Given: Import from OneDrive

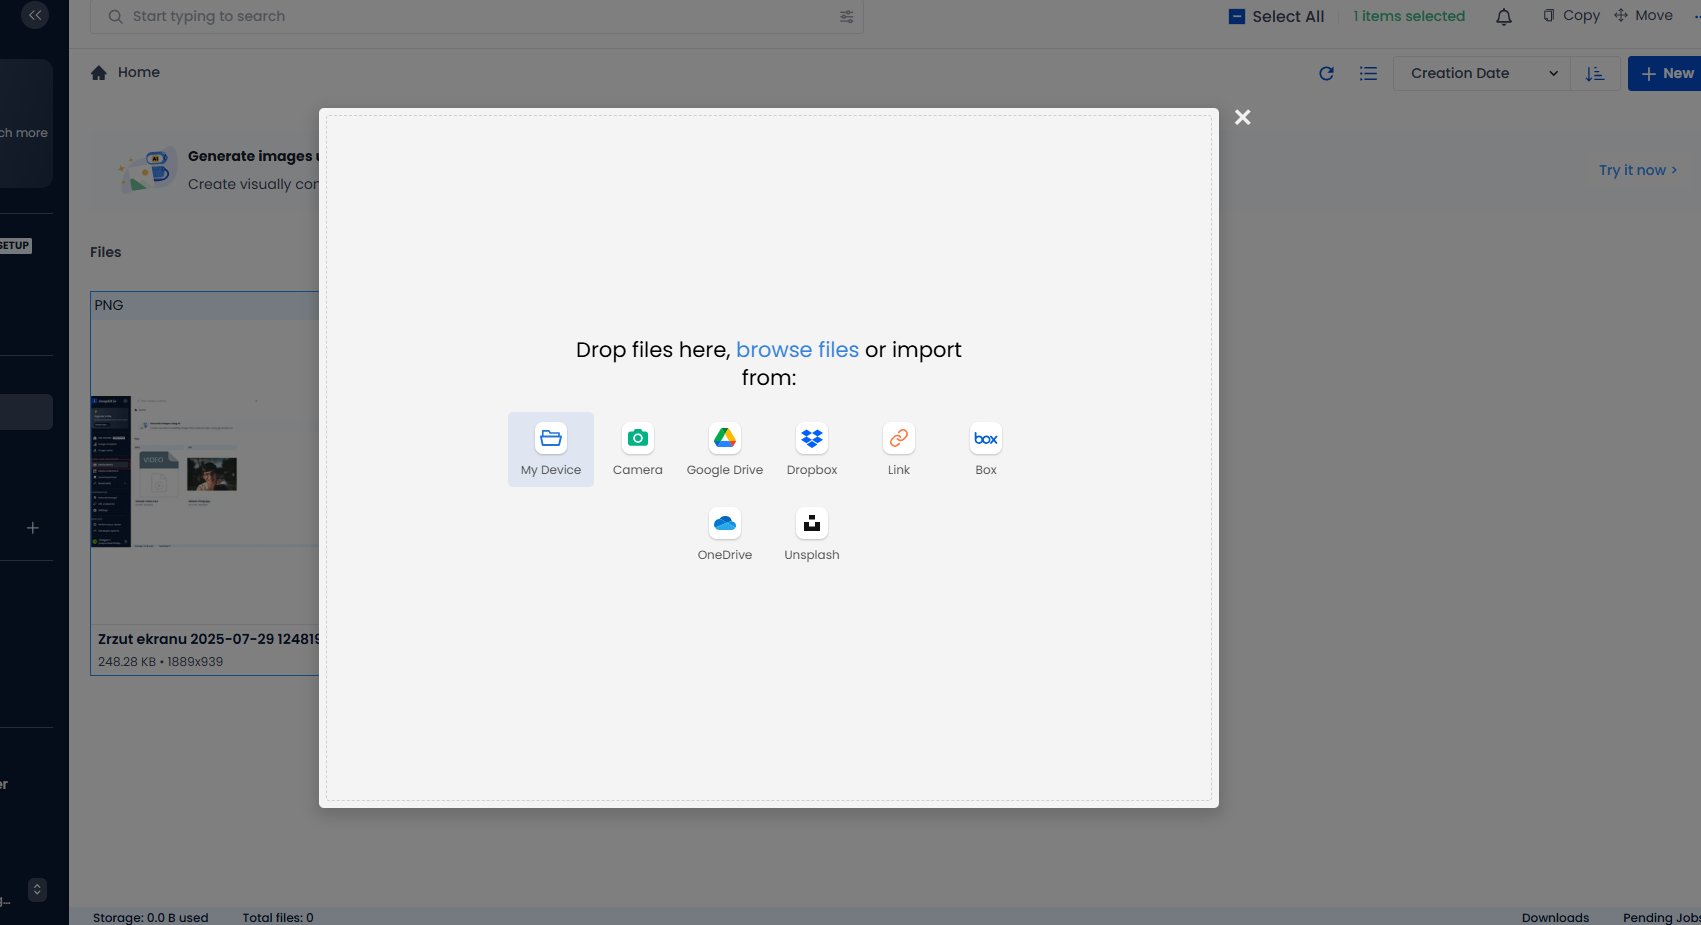Looking at the screenshot, I should 724,534.
